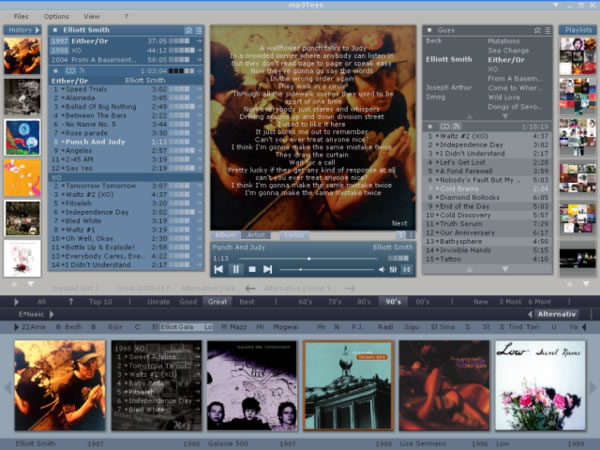Viewport: 600px width, 450px height.
Task: Open the Alternativ genre selector
Action: 556,314
